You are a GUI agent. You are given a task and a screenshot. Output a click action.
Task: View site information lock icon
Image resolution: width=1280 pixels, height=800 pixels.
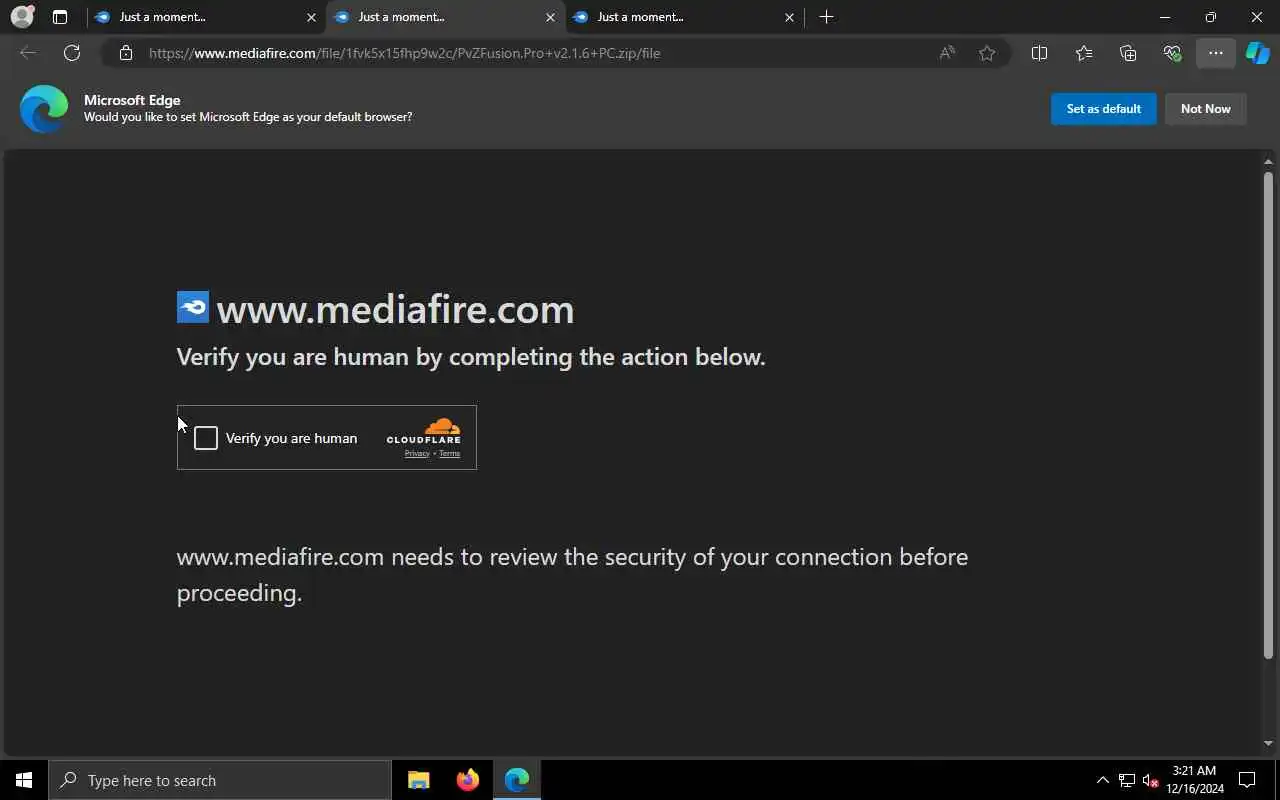click(125, 53)
